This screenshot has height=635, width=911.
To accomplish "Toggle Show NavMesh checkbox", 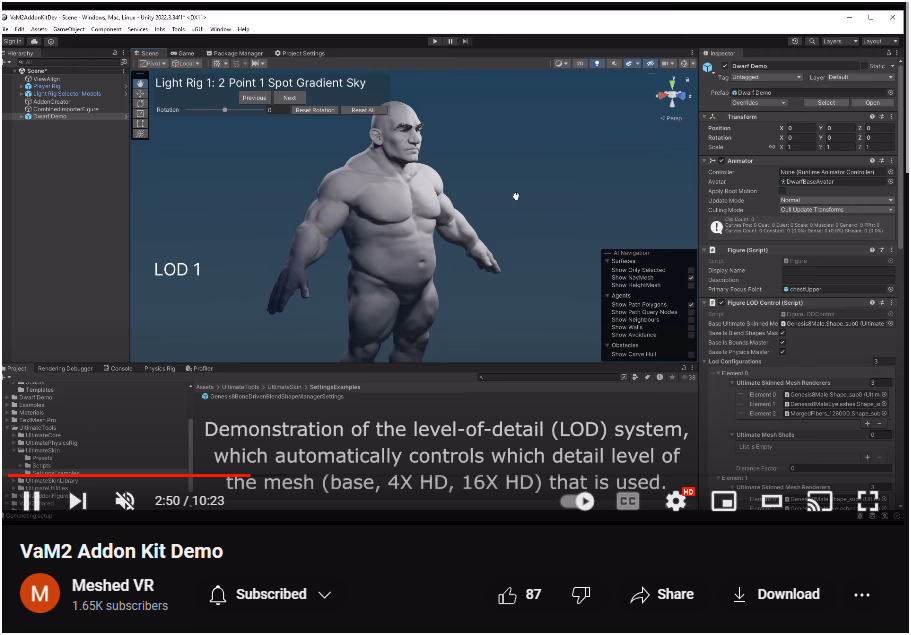I will (691, 278).
